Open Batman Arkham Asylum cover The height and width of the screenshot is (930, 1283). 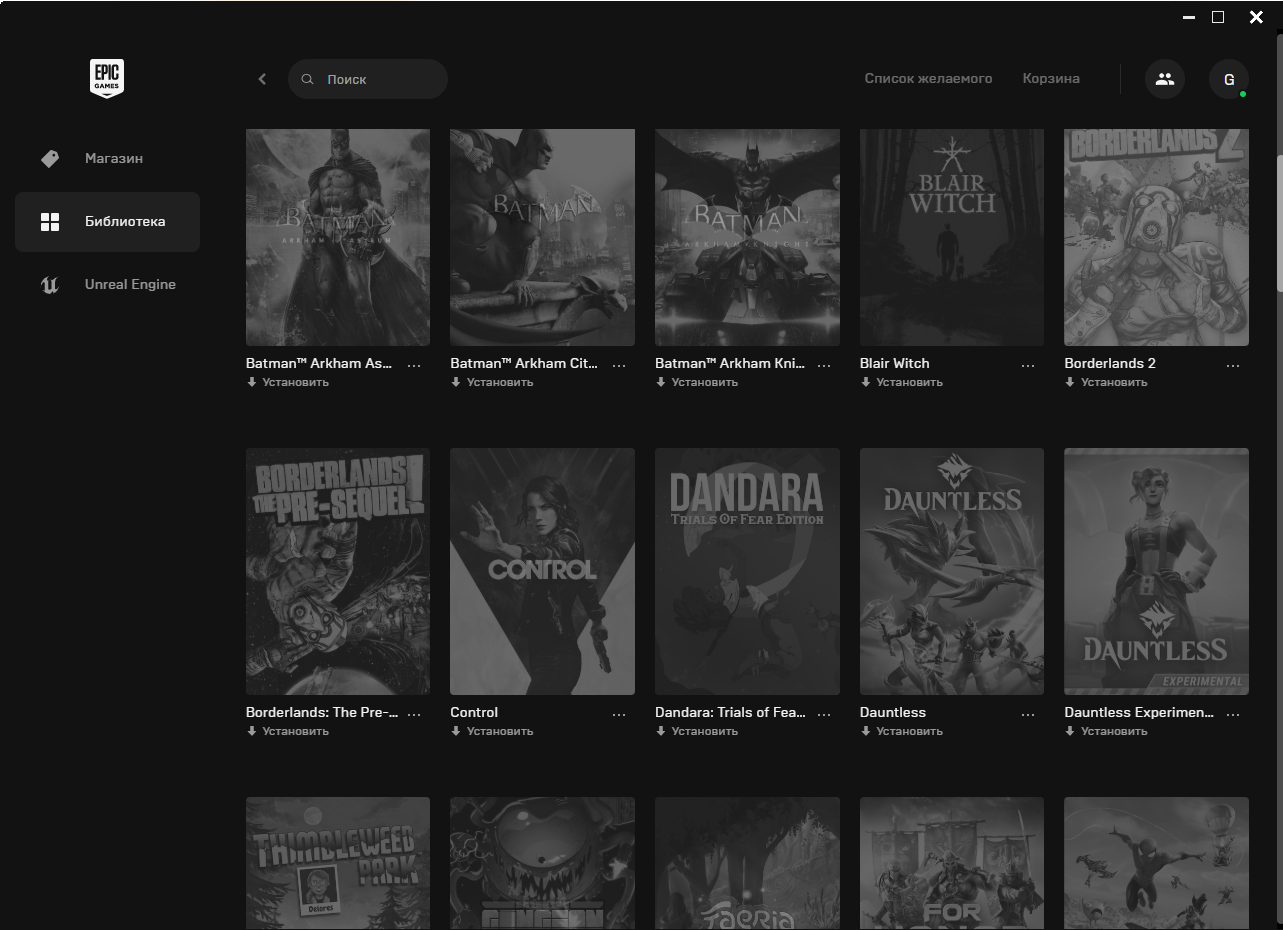(x=338, y=237)
